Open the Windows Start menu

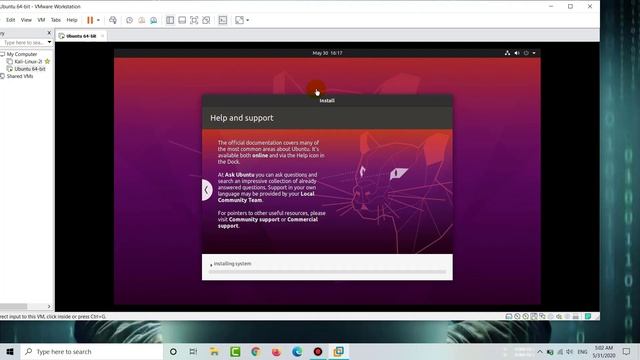pos(10,351)
